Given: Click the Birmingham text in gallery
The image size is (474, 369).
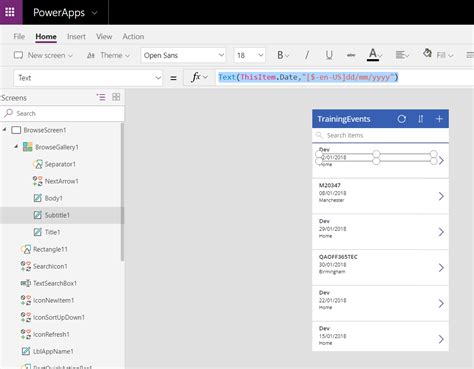Looking at the screenshot, I should [x=332, y=272].
